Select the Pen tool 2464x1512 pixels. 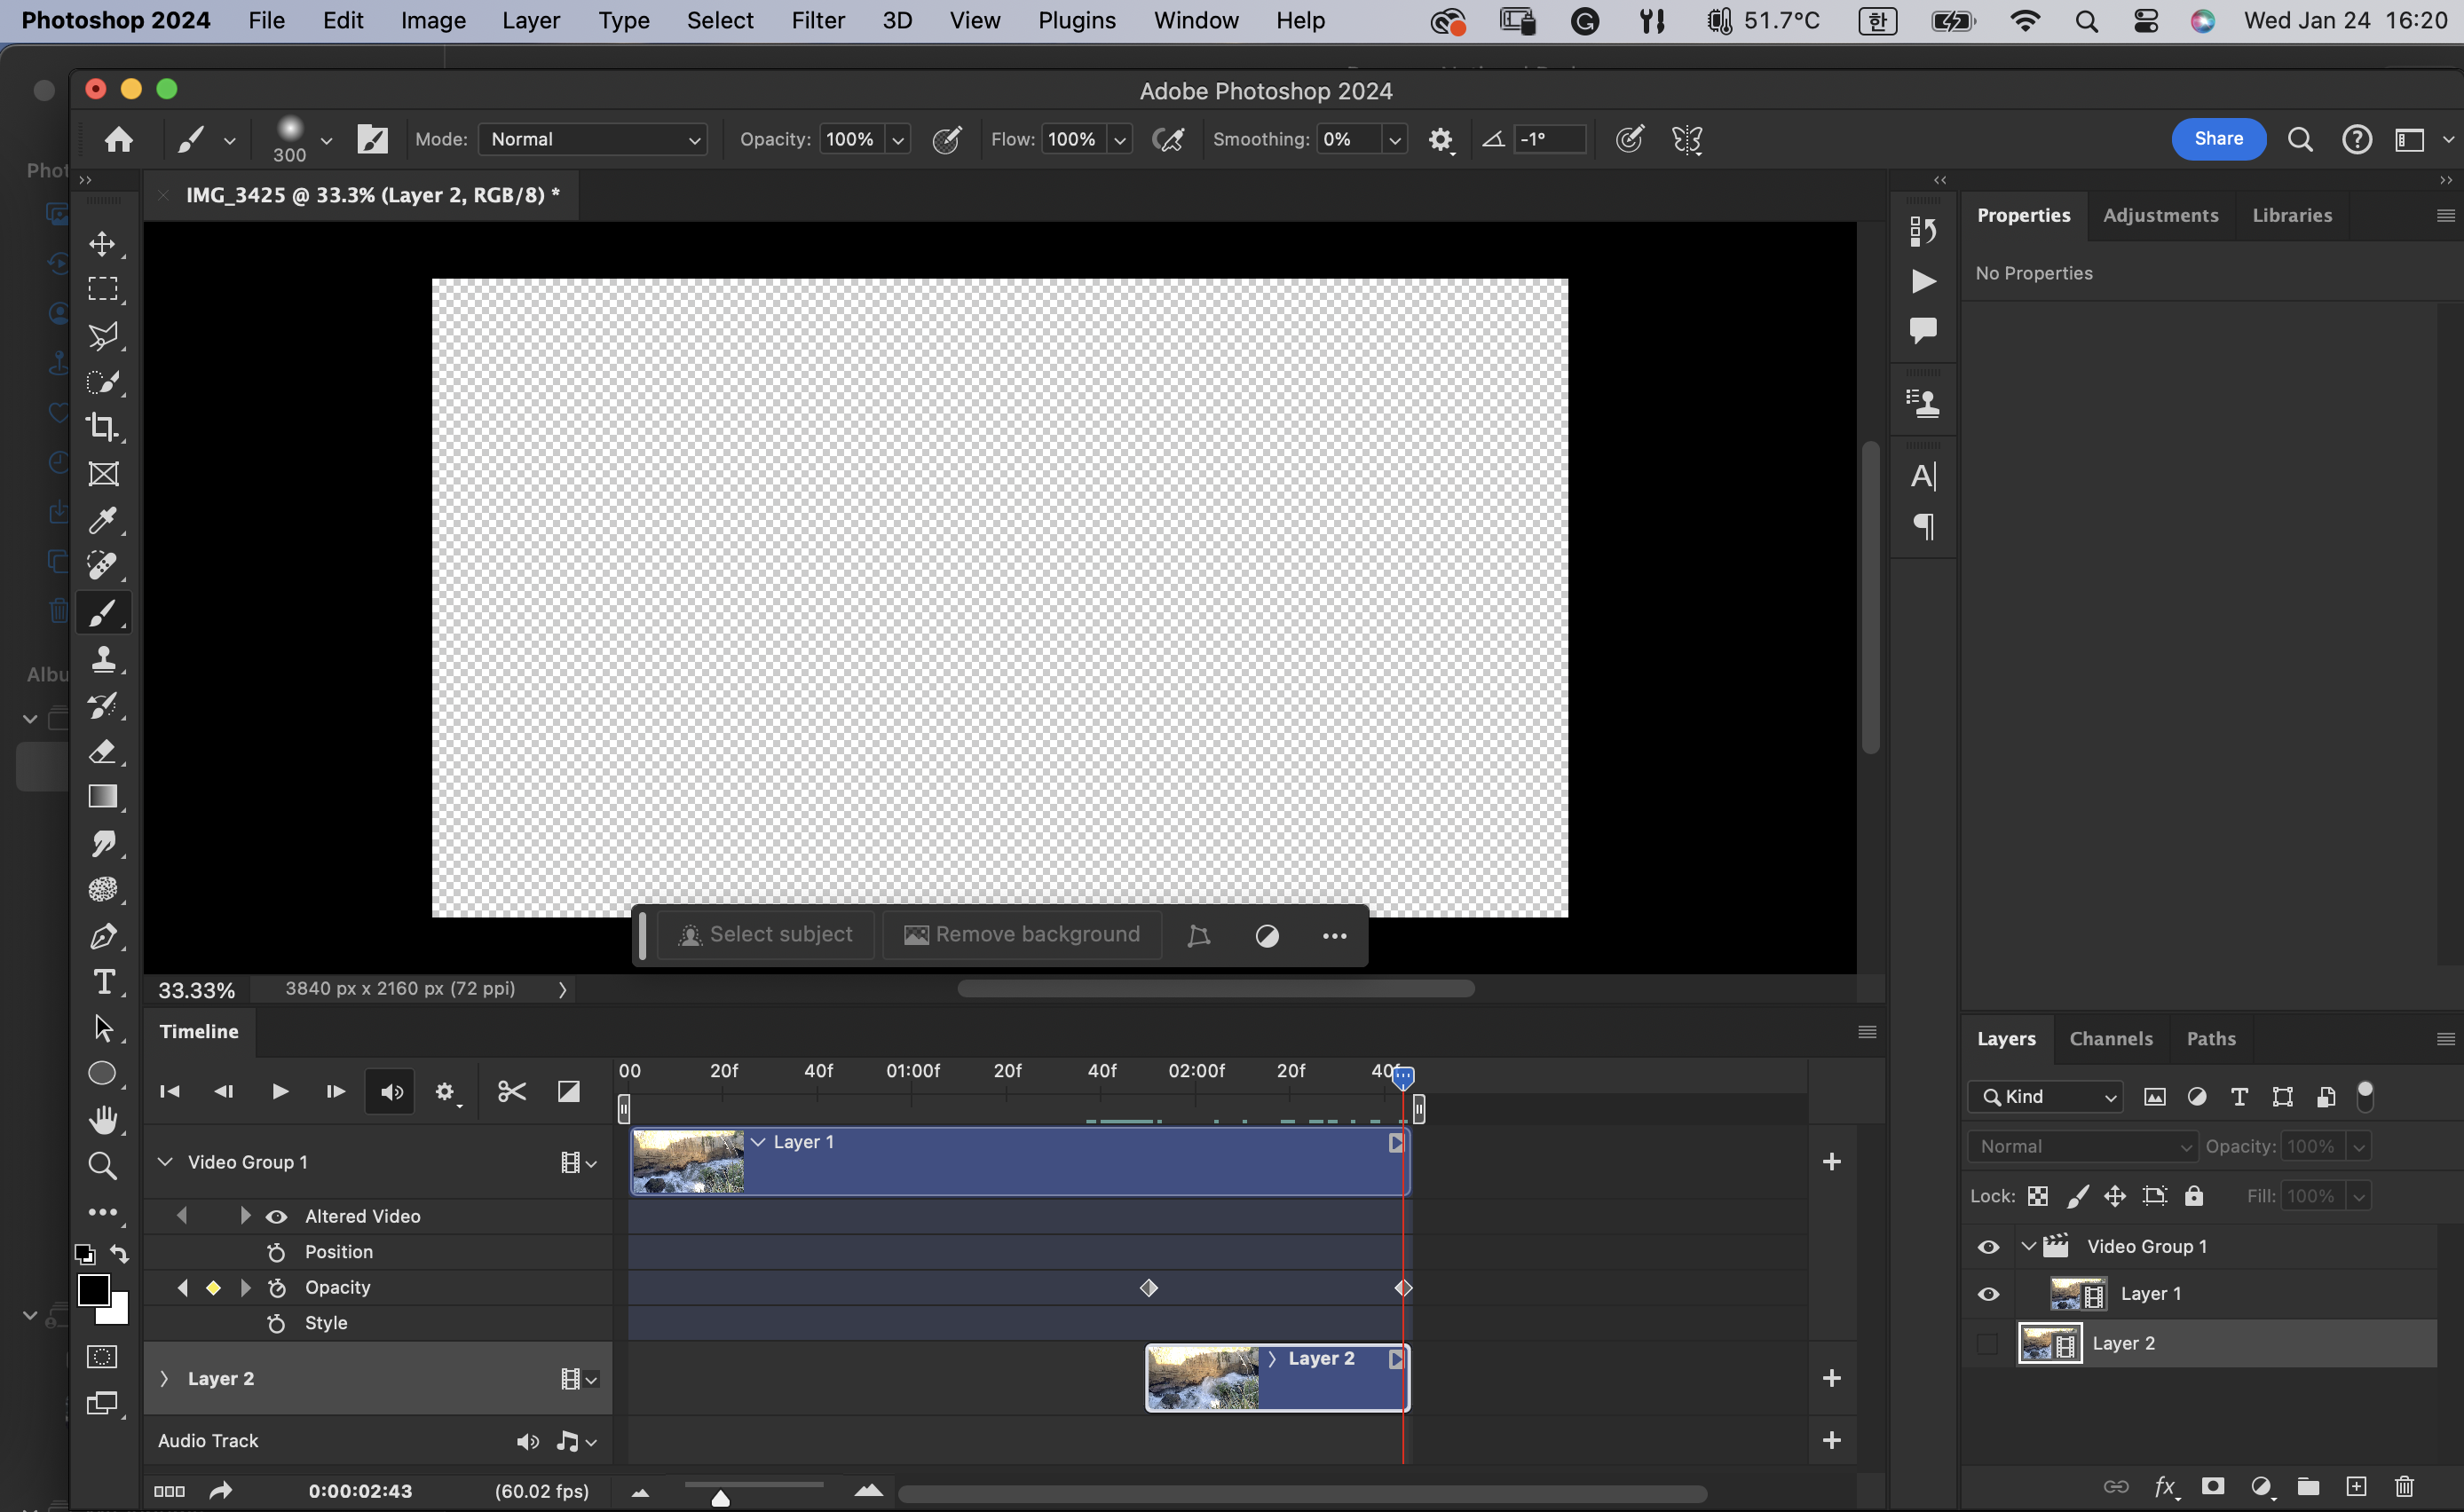(x=103, y=936)
